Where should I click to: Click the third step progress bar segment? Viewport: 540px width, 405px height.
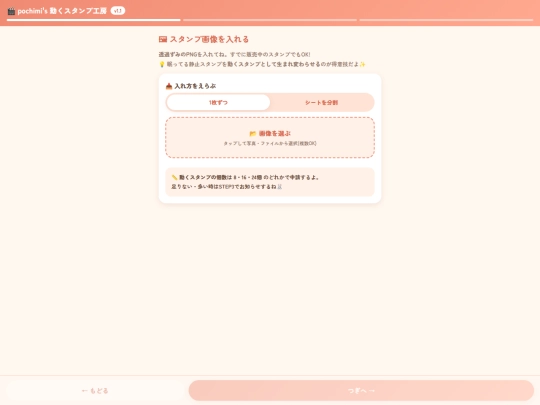pos(446,20)
